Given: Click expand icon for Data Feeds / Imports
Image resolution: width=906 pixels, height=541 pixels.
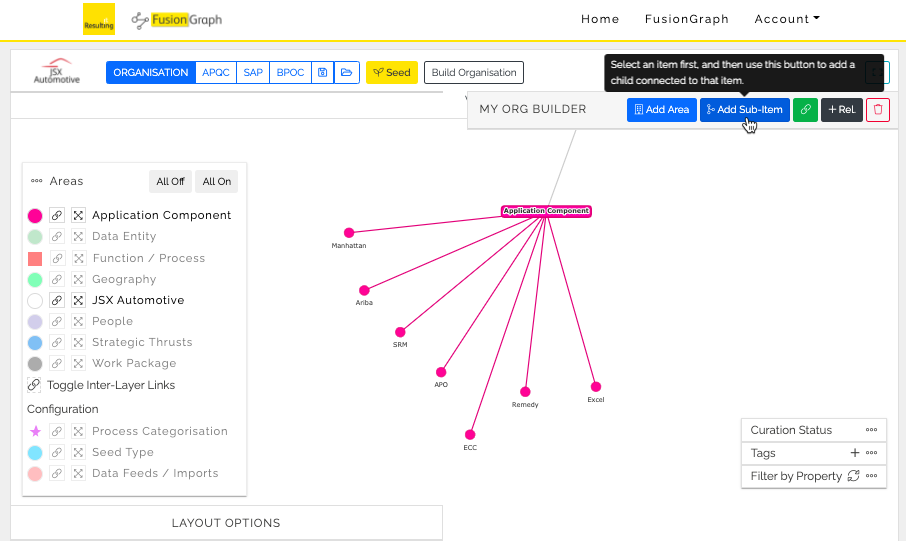Looking at the screenshot, I should click(78, 473).
